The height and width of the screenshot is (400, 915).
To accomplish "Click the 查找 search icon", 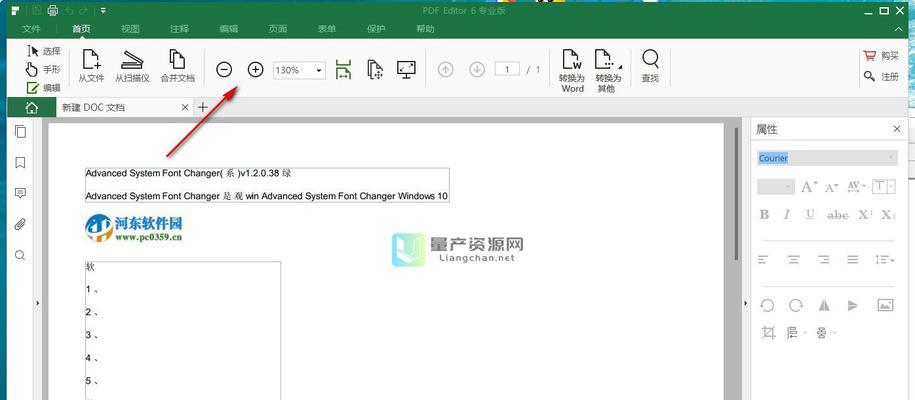I will coord(650,66).
